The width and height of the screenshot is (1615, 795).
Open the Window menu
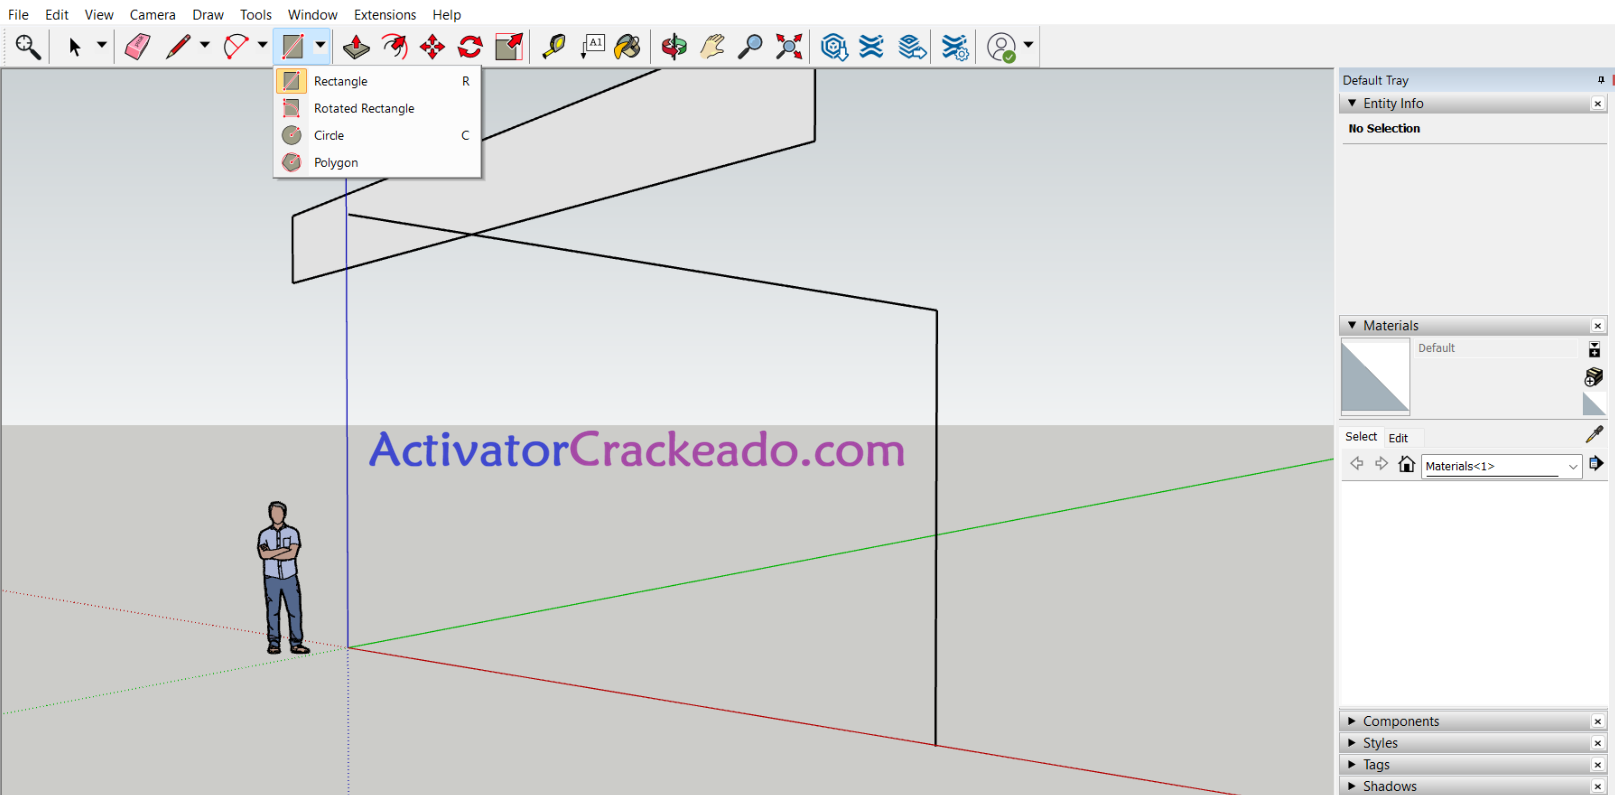point(313,14)
